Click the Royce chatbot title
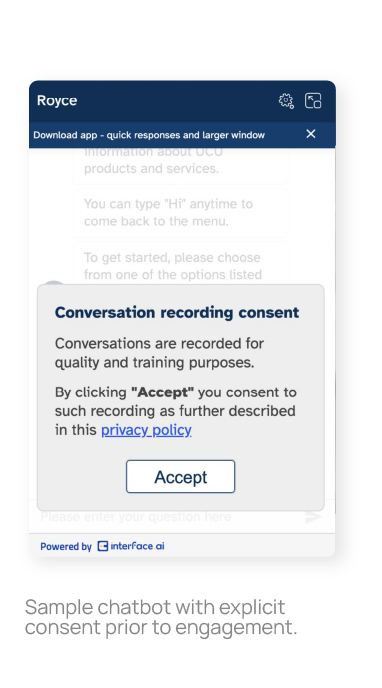 click(57, 100)
